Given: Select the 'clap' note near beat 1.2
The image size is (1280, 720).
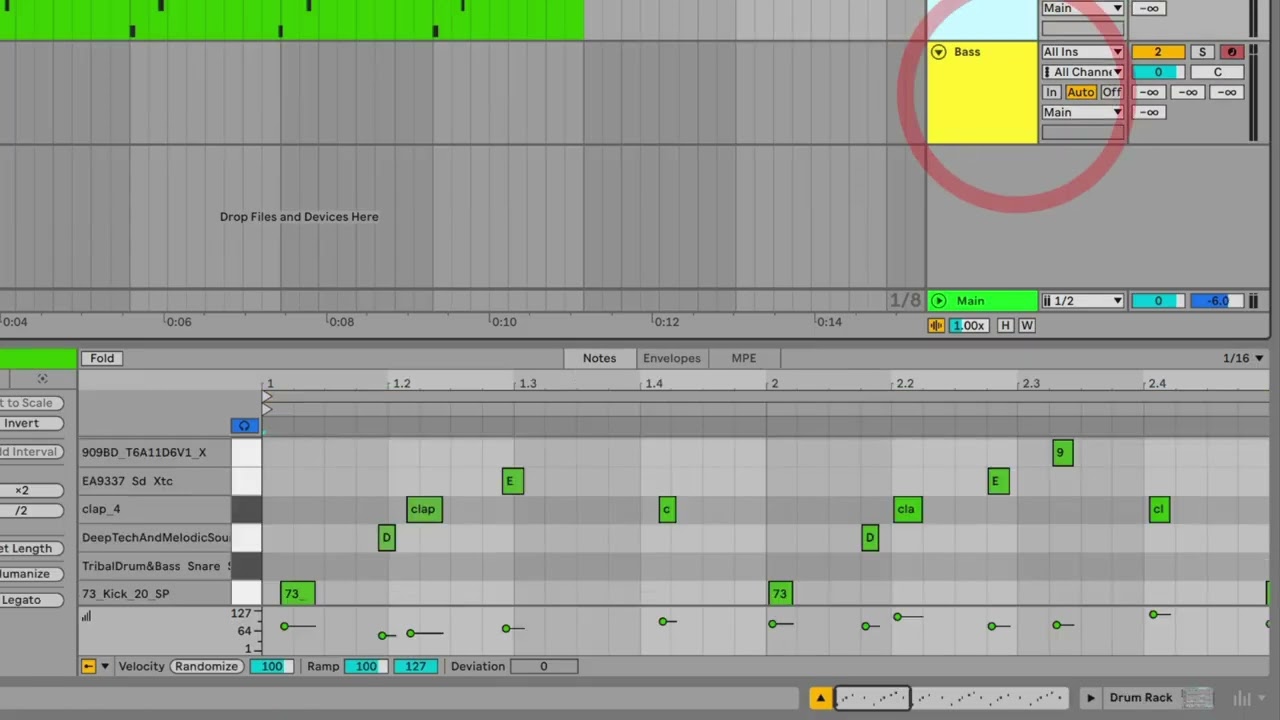Looking at the screenshot, I should pos(423,509).
